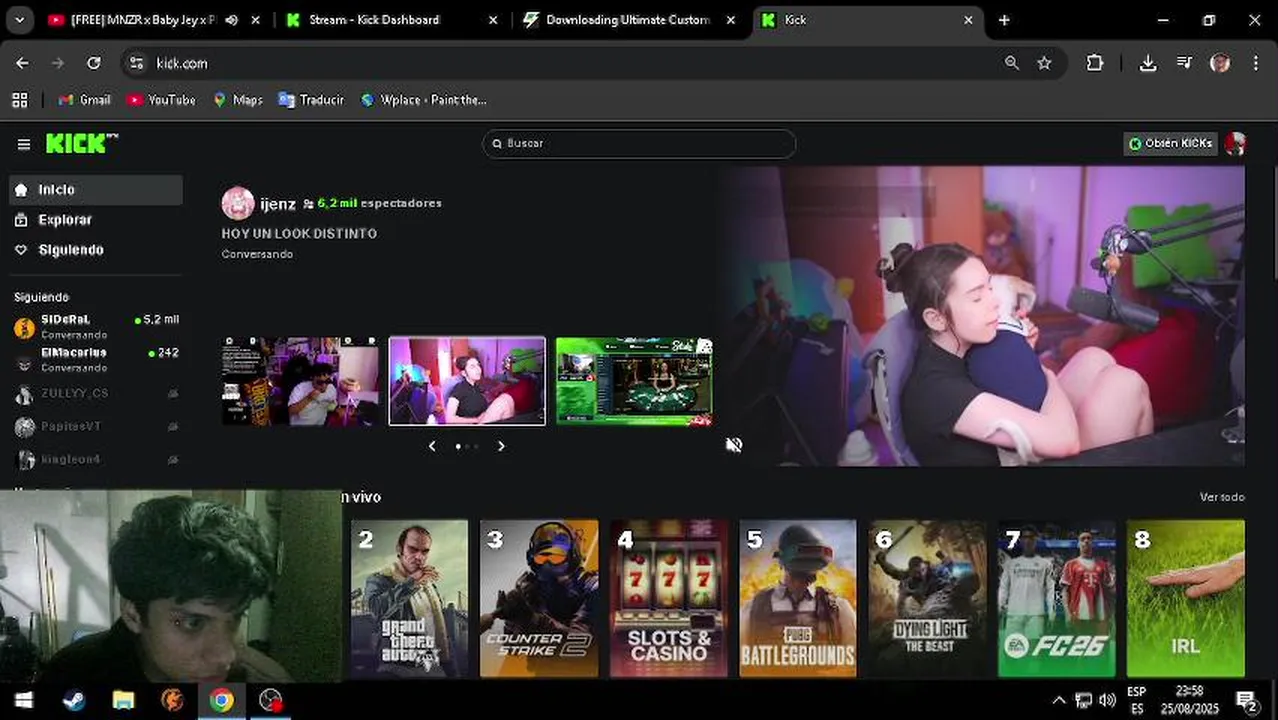Open ijenz channel avatar

tap(238, 203)
